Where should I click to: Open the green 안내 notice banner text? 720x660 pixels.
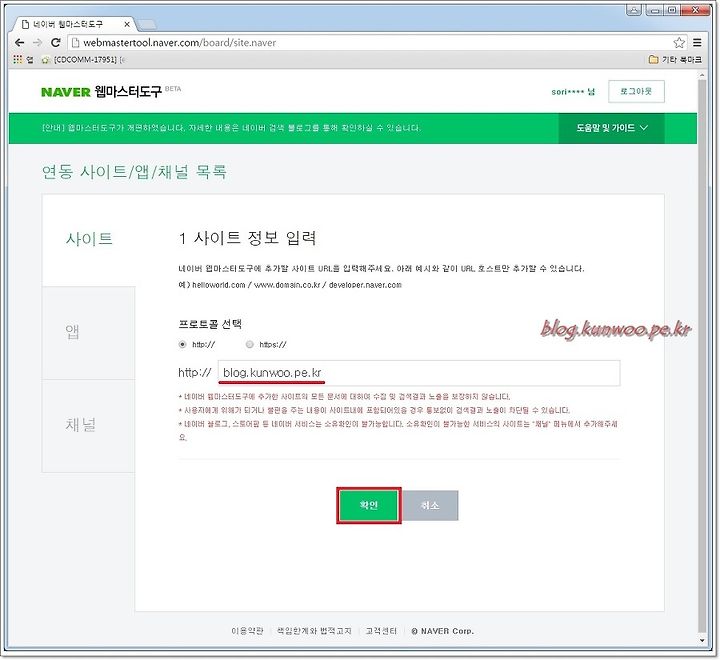(x=231, y=128)
